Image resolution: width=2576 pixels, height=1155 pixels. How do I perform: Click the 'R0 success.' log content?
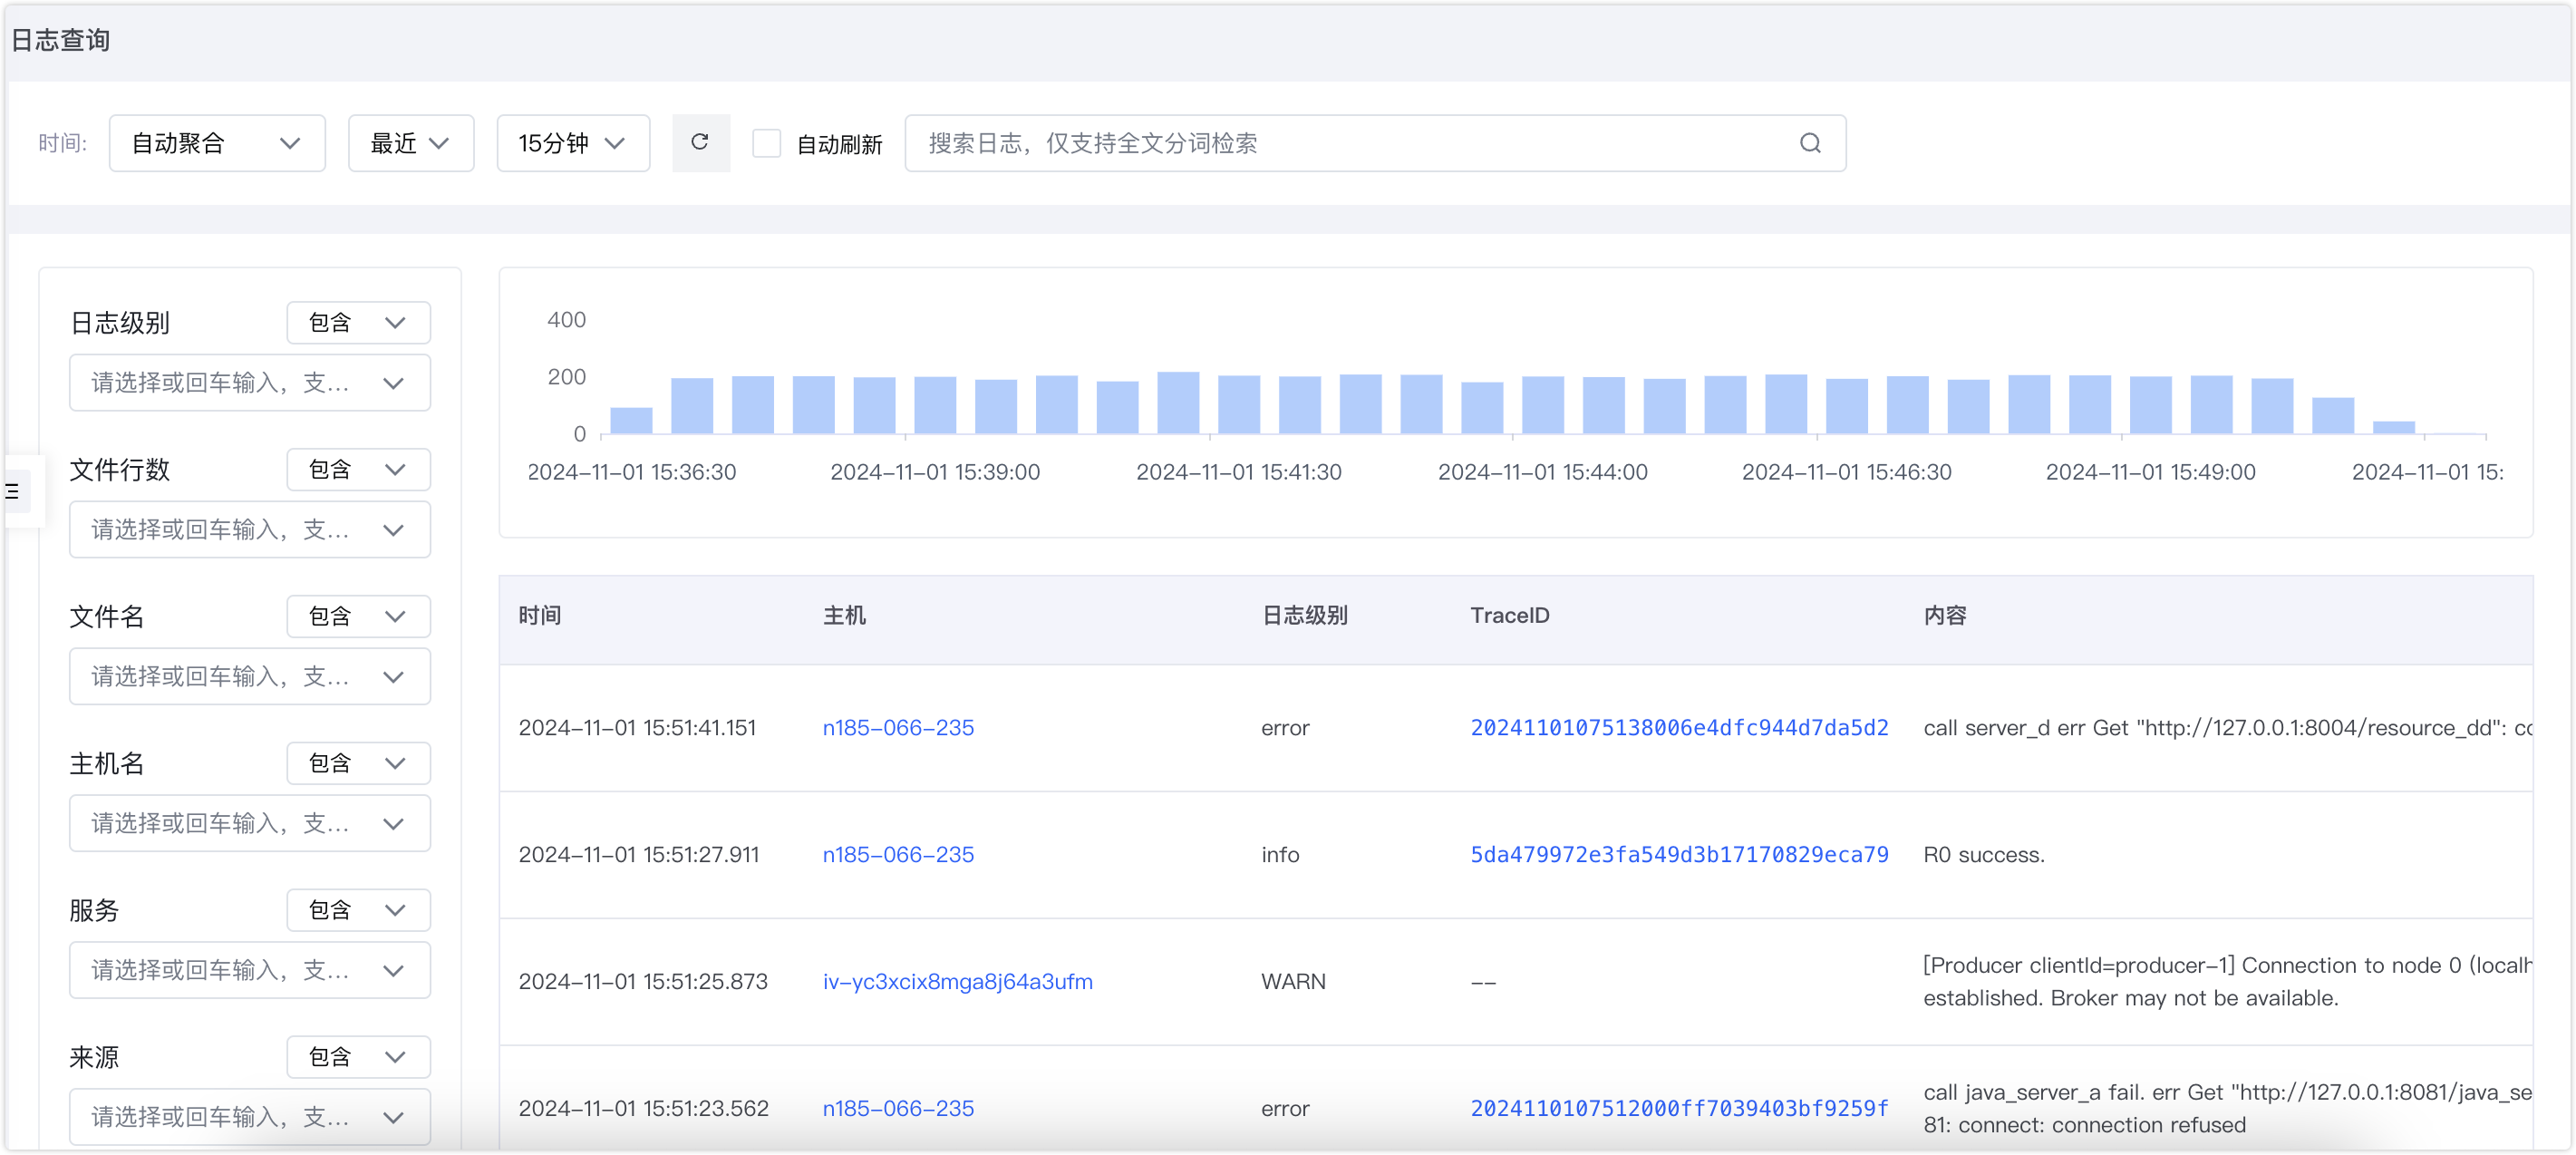[x=1984, y=855]
